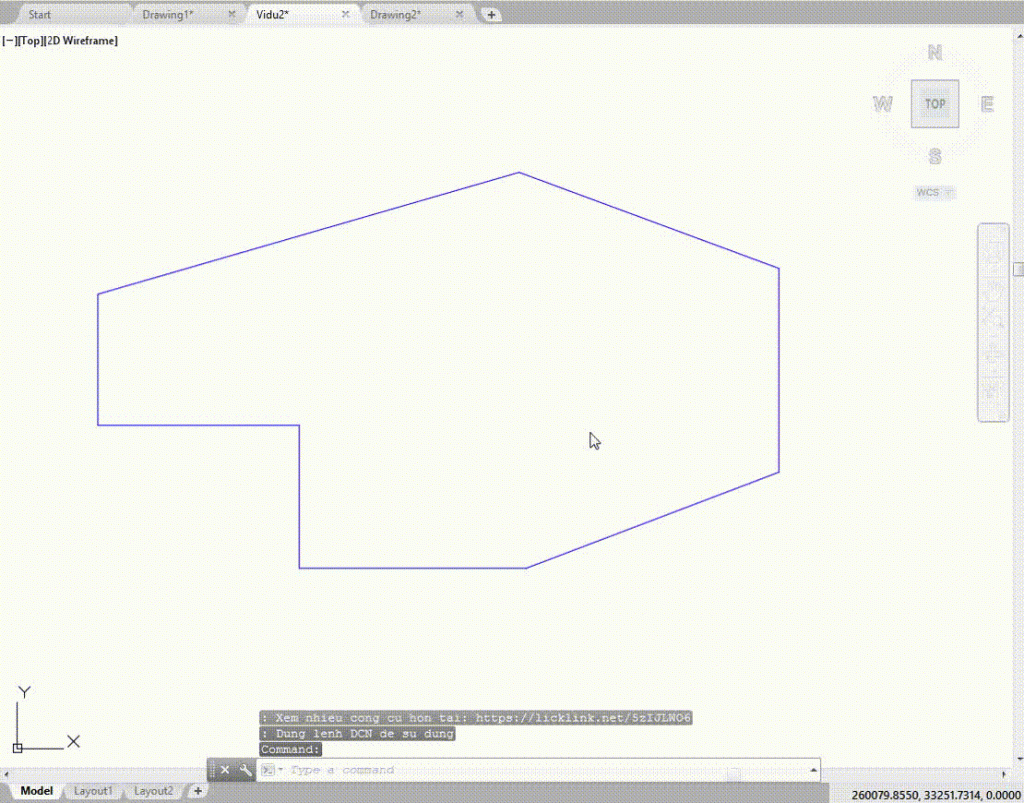Click the TOP face of the ViewCube
The image size is (1024, 803).
(x=934, y=104)
